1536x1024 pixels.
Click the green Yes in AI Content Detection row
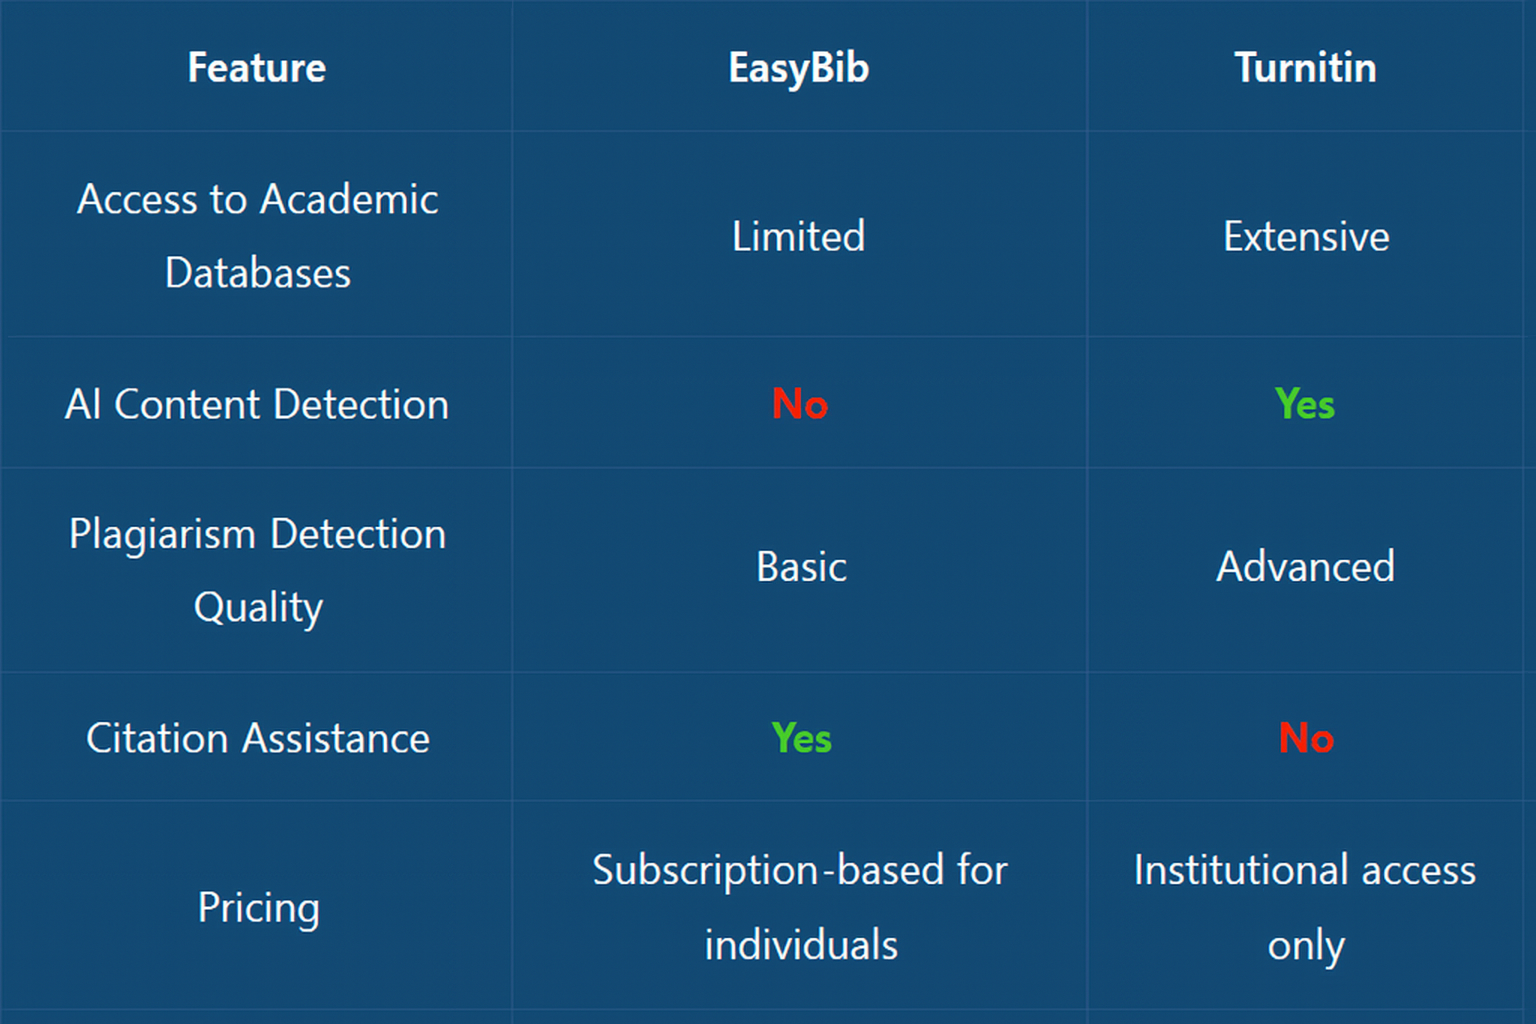point(1304,405)
